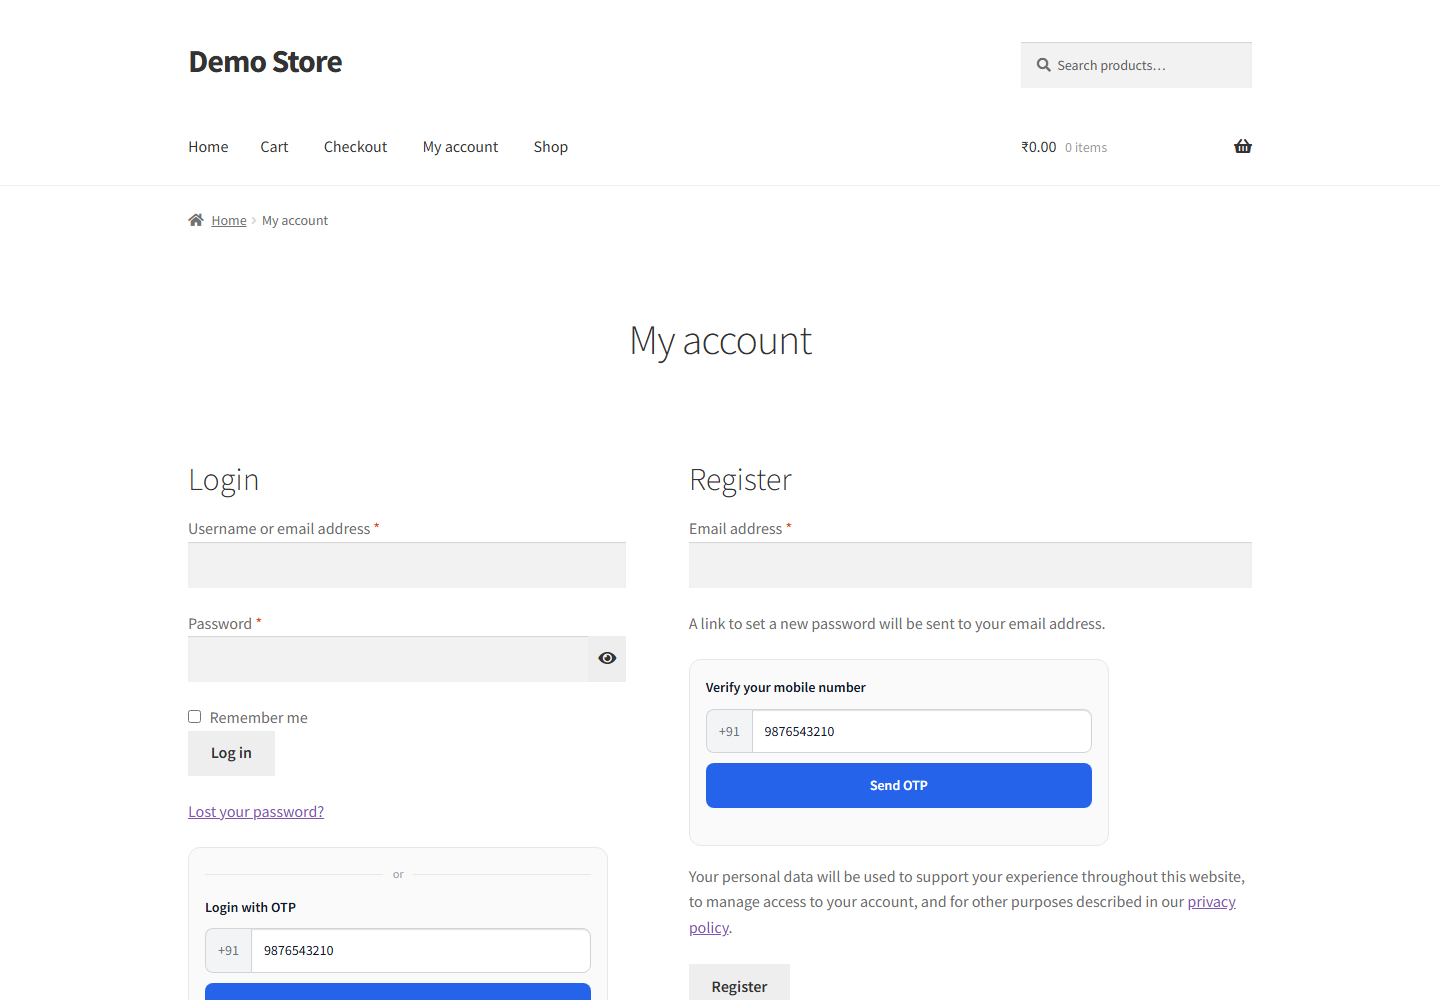Click the +91 prefix in Verify mobile
This screenshot has width=1440, height=1000.
(x=729, y=731)
